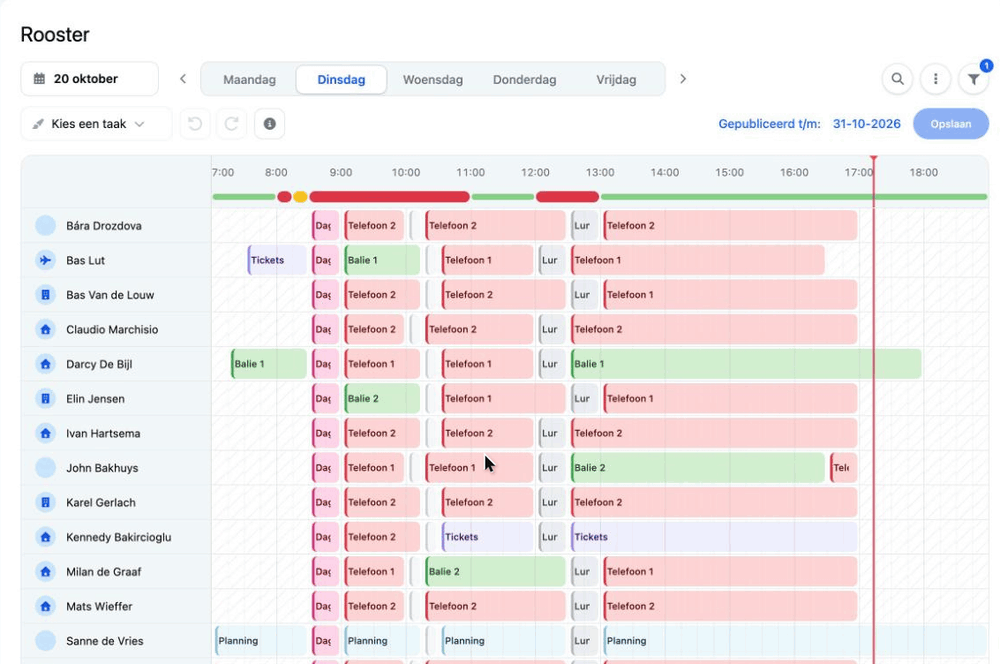The width and height of the screenshot is (1000, 664).
Task: Click airplane icon next to Bas Lut
Action: pos(45,260)
